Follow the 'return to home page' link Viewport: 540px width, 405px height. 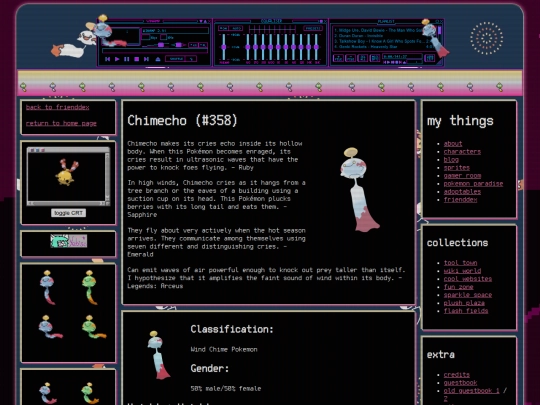[61, 123]
